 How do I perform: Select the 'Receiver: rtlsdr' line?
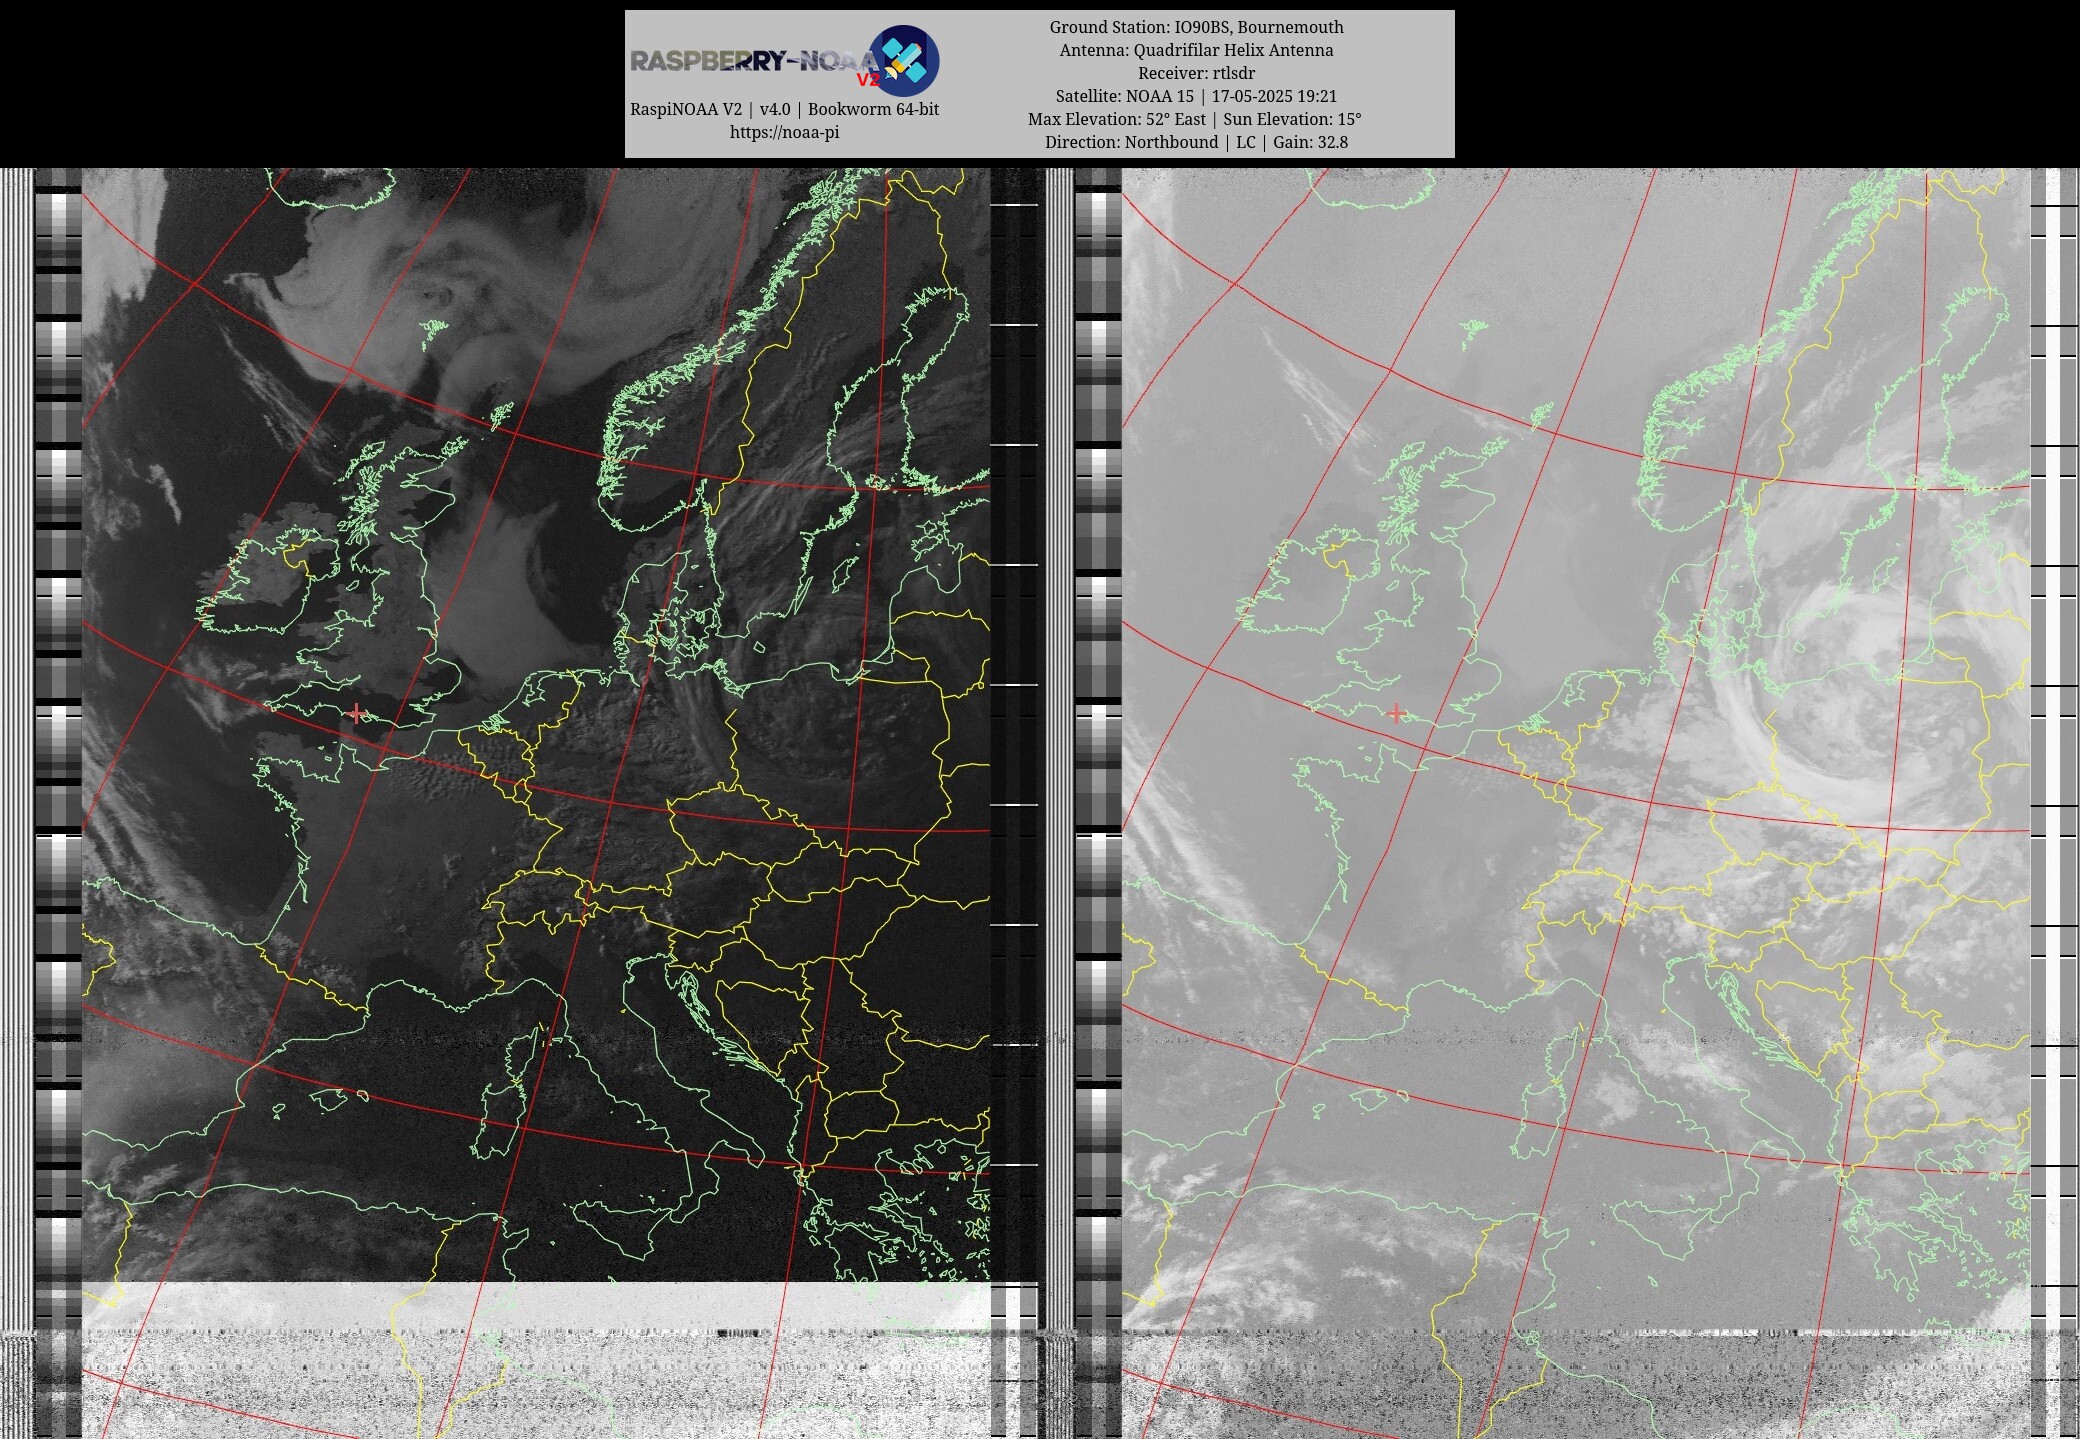click(x=1196, y=73)
